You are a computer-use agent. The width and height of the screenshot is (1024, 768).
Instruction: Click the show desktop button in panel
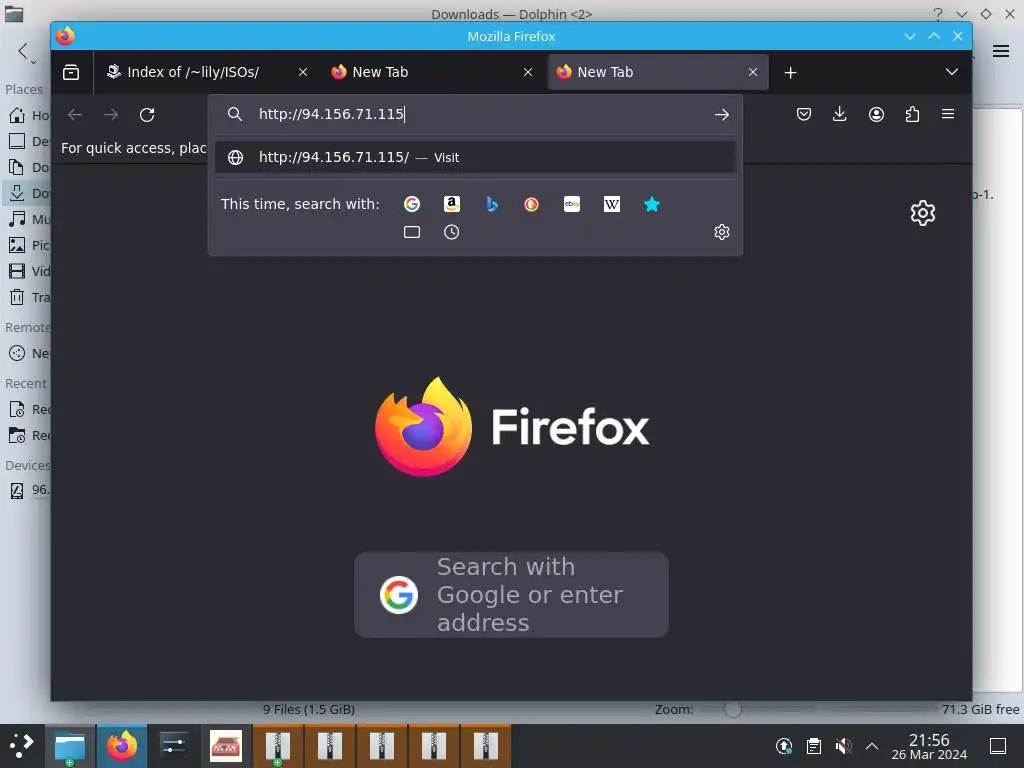point(998,746)
